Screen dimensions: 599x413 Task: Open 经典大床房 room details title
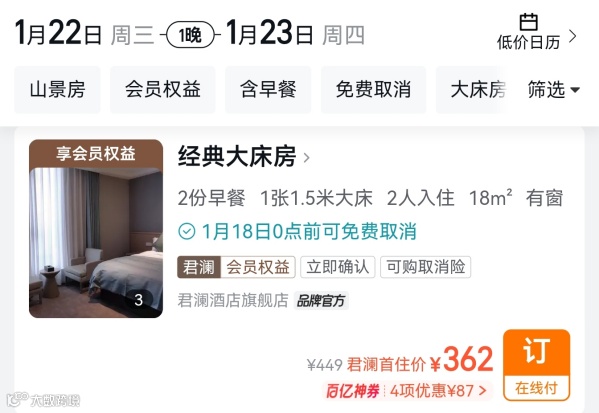point(237,156)
